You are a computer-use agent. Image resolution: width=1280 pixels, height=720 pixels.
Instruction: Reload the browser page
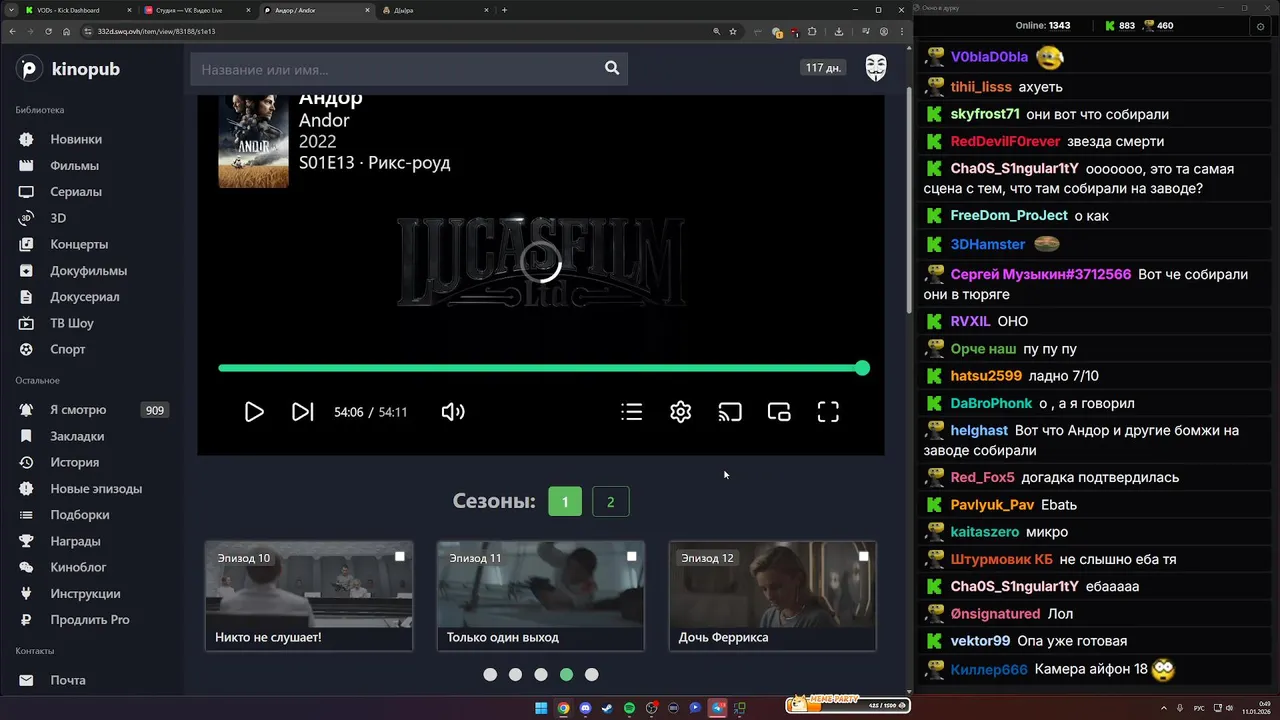coord(48,31)
